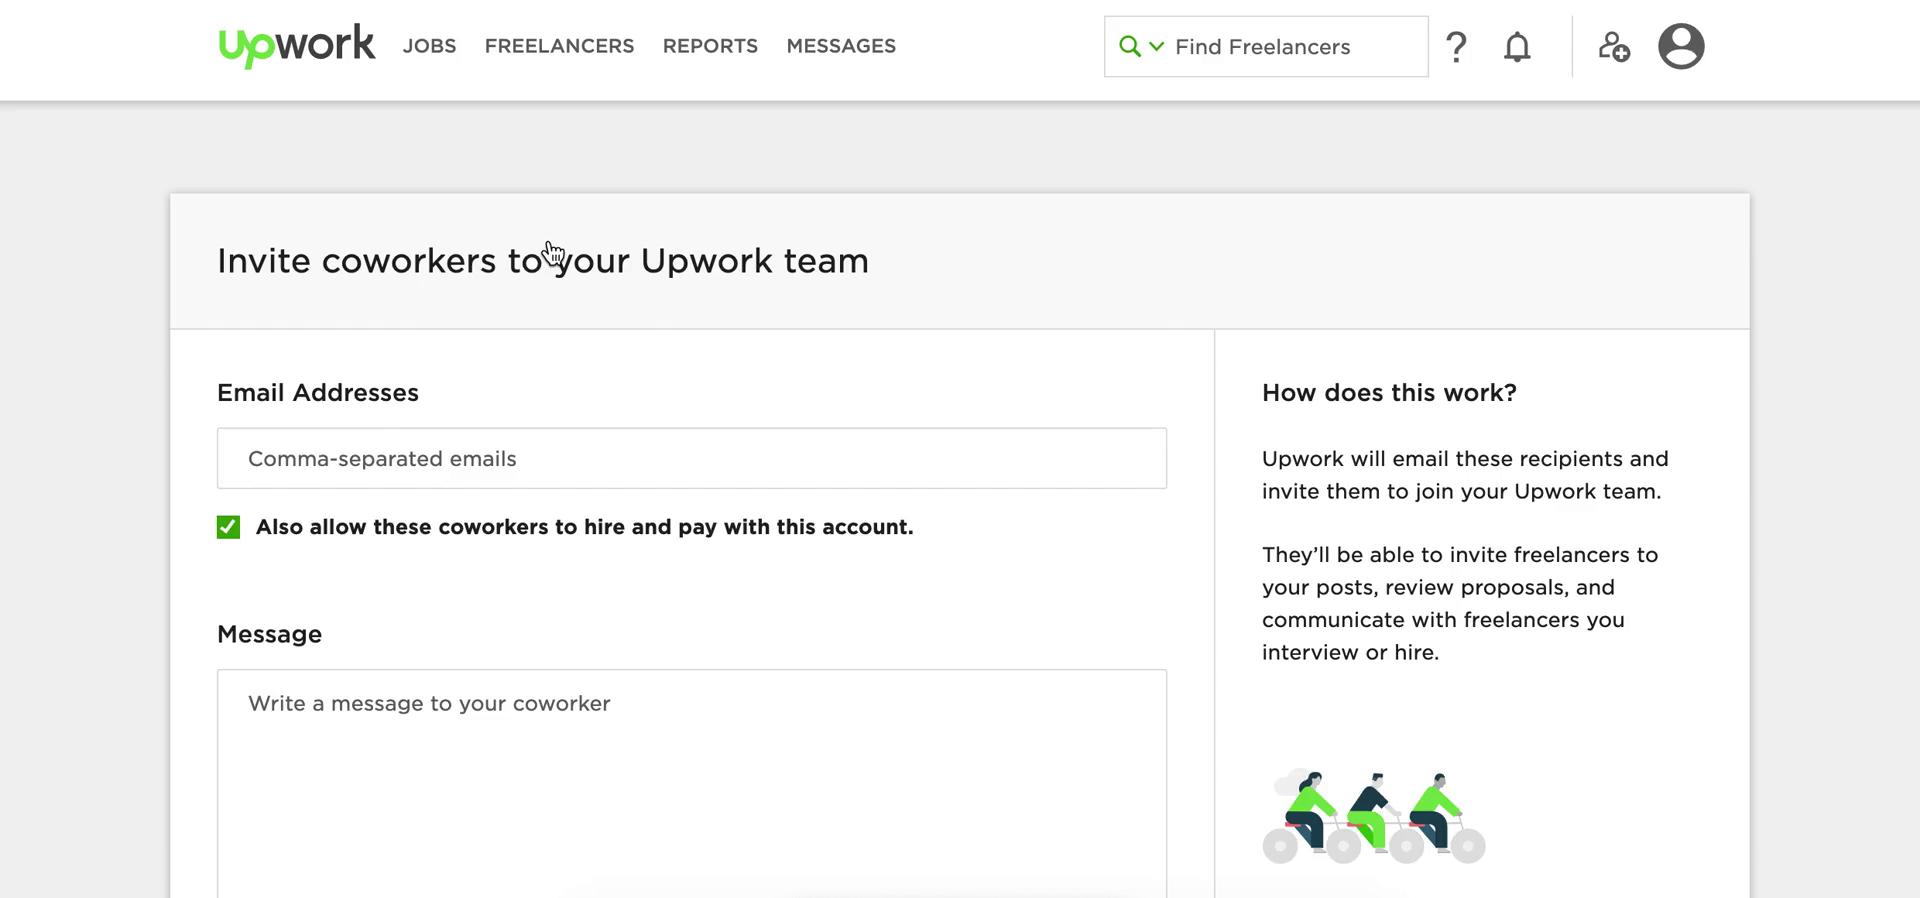Expand the search type dropdown chevron
The width and height of the screenshot is (1920, 898).
pyautogui.click(x=1156, y=46)
